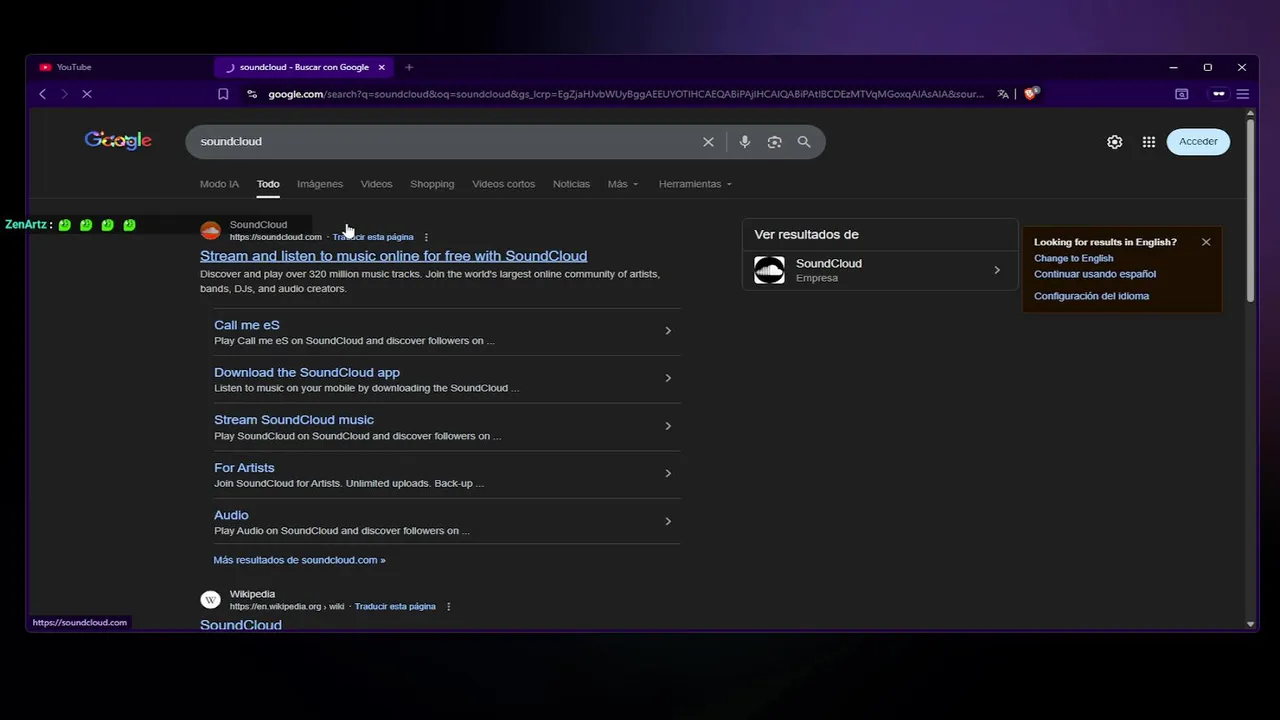Open the tab search icon in toolbar
This screenshot has height=720, width=1280.
pyautogui.click(x=1182, y=94)
